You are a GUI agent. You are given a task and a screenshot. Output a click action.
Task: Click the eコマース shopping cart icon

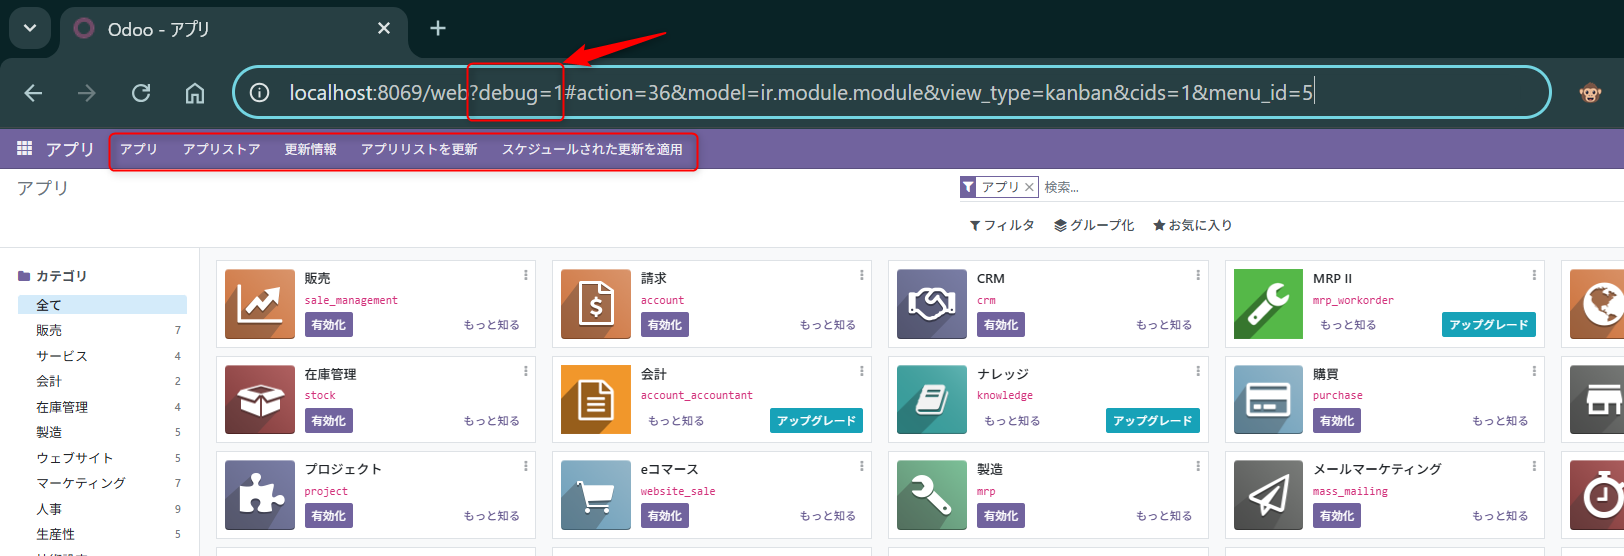pyautogui.click(x=596, y=495)
